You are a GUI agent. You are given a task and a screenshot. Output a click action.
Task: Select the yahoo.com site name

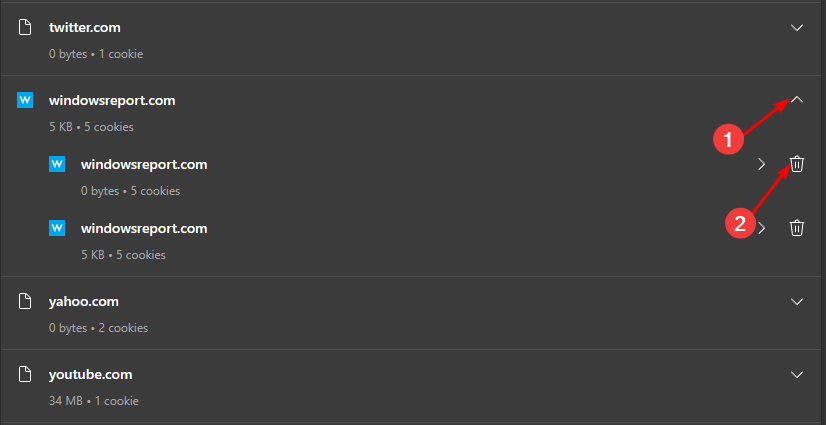point(84,302)
